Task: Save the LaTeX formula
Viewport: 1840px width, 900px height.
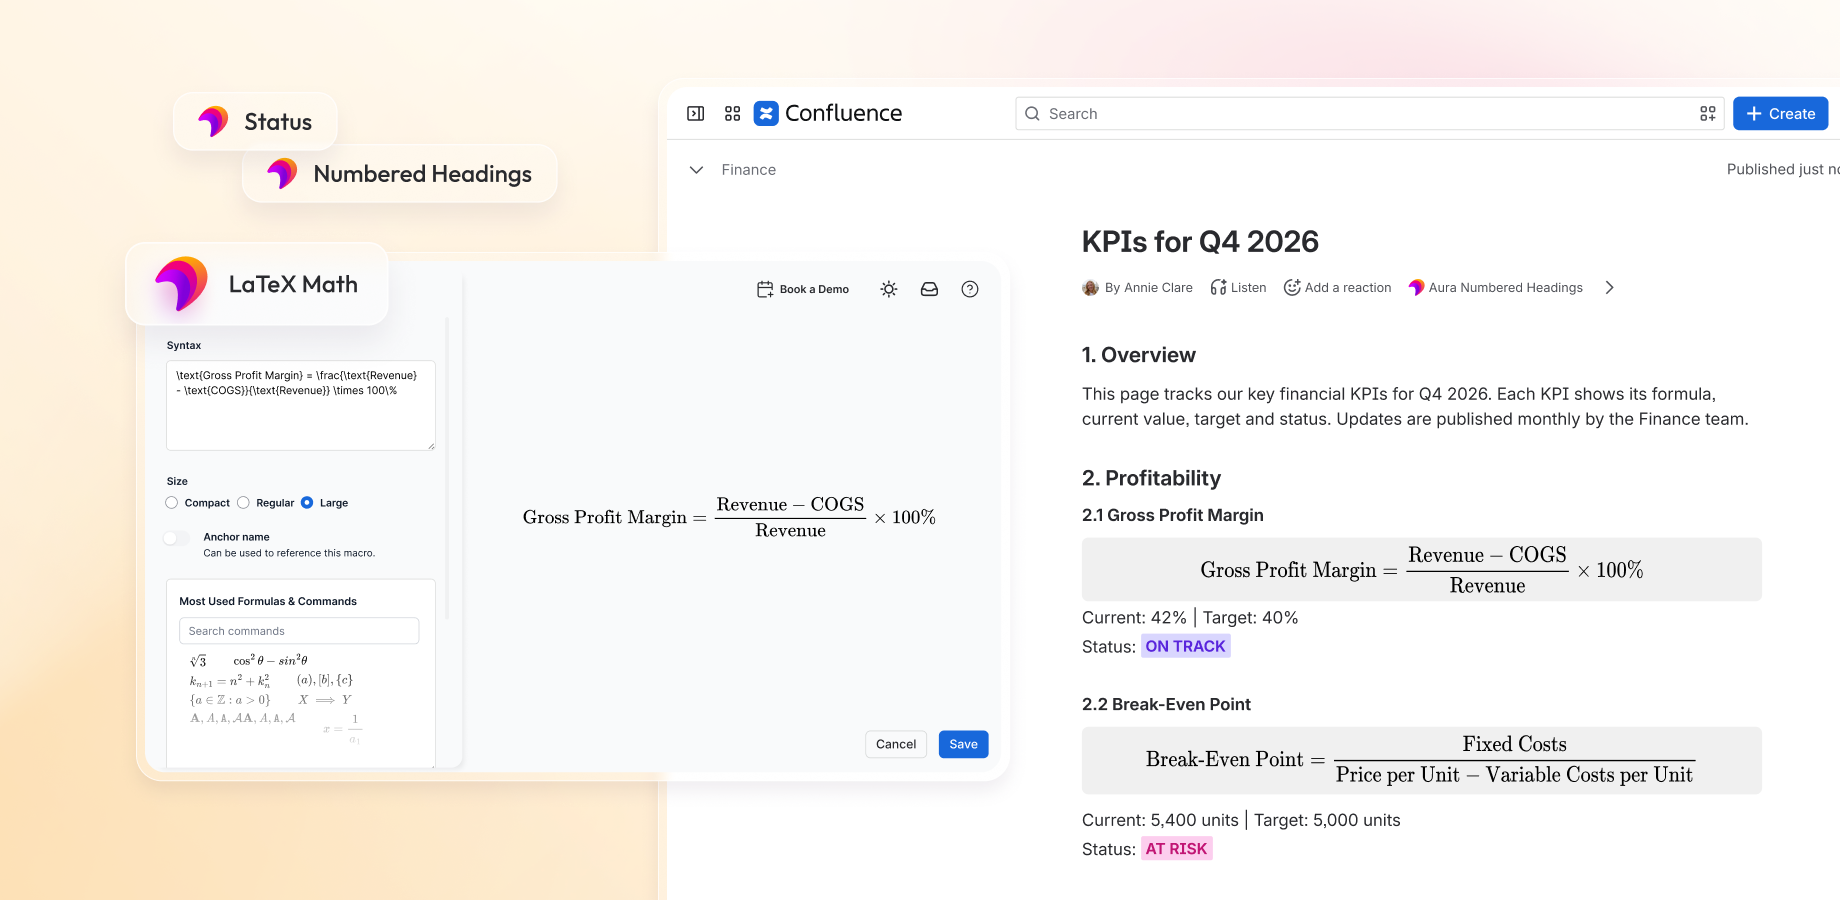Action: [964, 744]
